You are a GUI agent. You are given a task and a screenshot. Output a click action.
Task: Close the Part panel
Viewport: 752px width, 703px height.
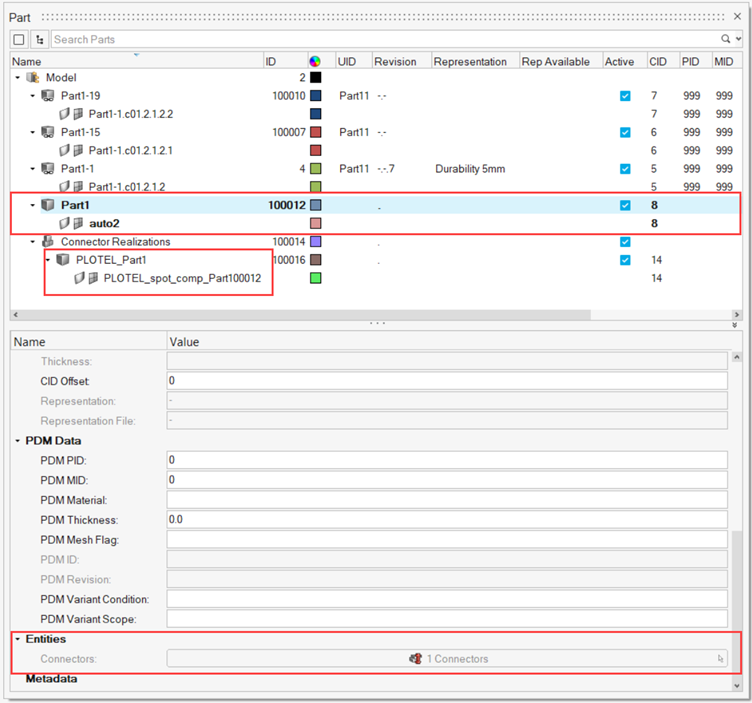739,17
